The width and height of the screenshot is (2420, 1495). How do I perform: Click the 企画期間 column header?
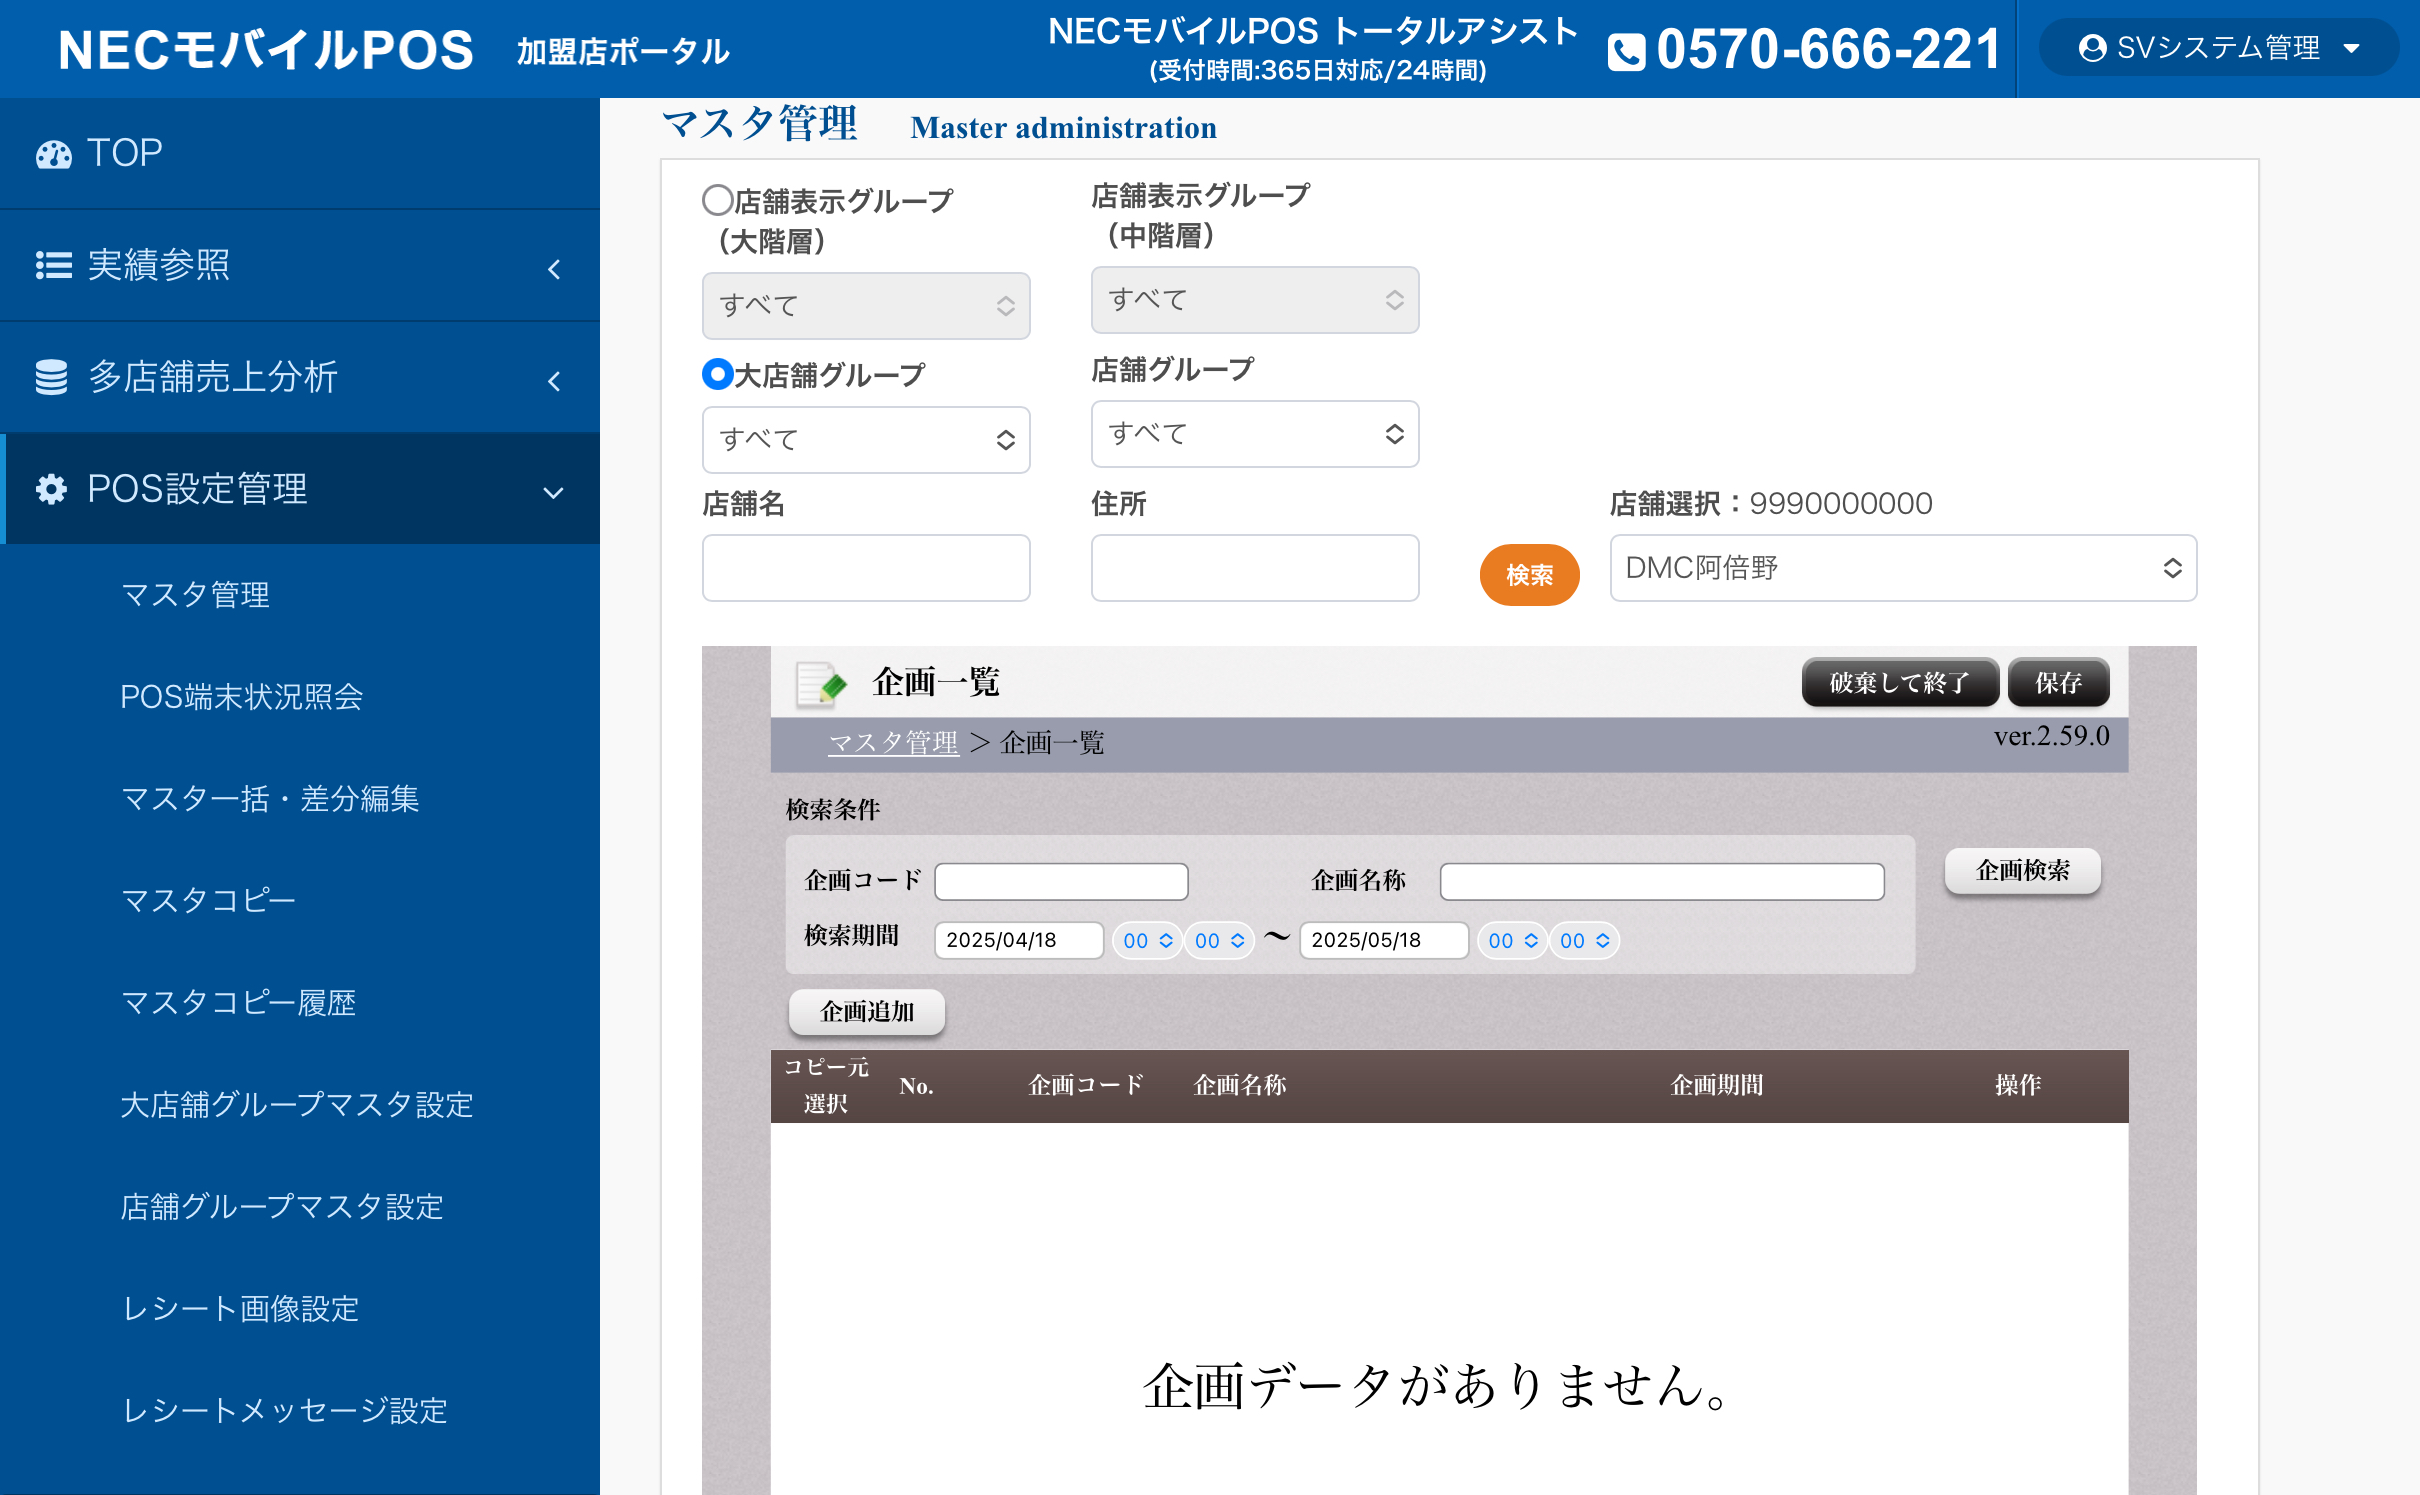[x=1717, y=1085]
